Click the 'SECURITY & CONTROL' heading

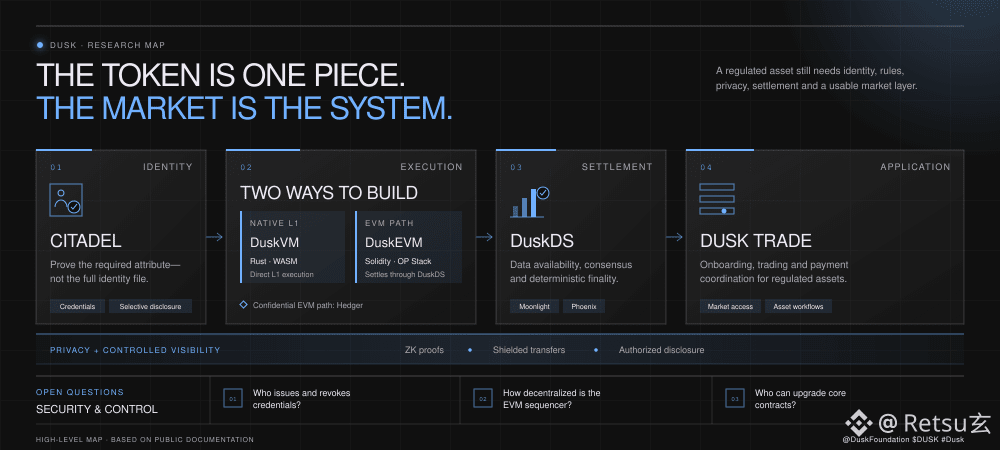pyautogui.click(x=97, y=409)
